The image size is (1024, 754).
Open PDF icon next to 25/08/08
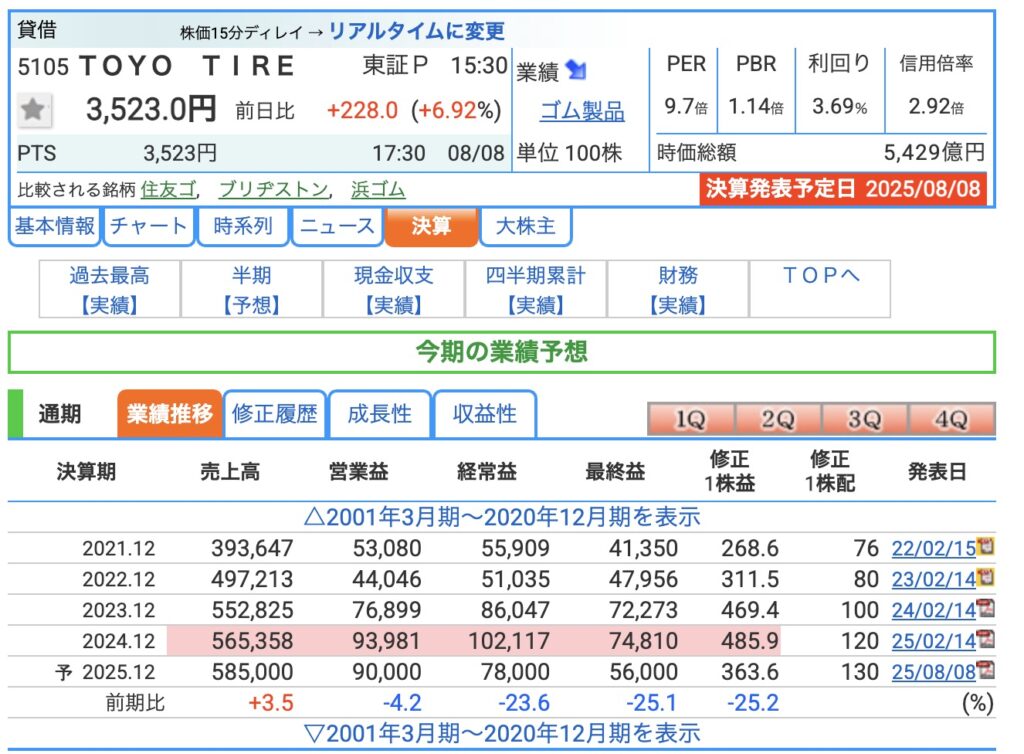(x=985, y=670)
